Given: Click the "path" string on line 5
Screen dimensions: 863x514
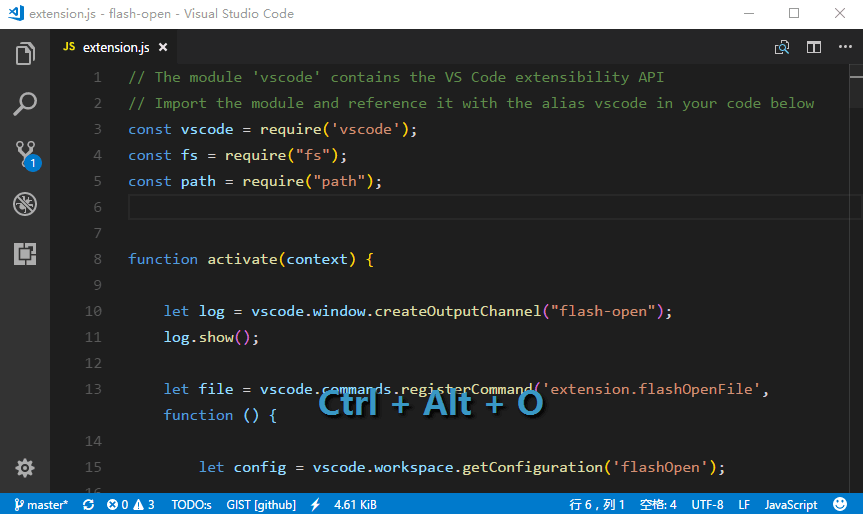Looking at the screenshot, I should click(x=339, y=181).
